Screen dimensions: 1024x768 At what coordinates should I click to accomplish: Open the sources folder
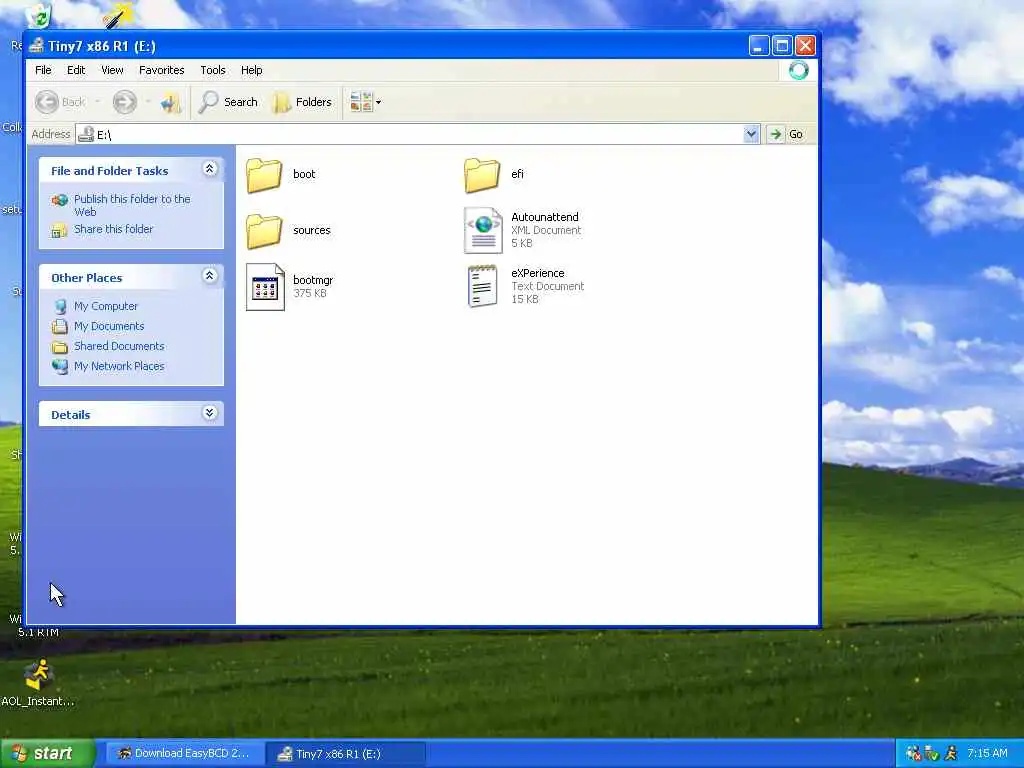point(288,231)
